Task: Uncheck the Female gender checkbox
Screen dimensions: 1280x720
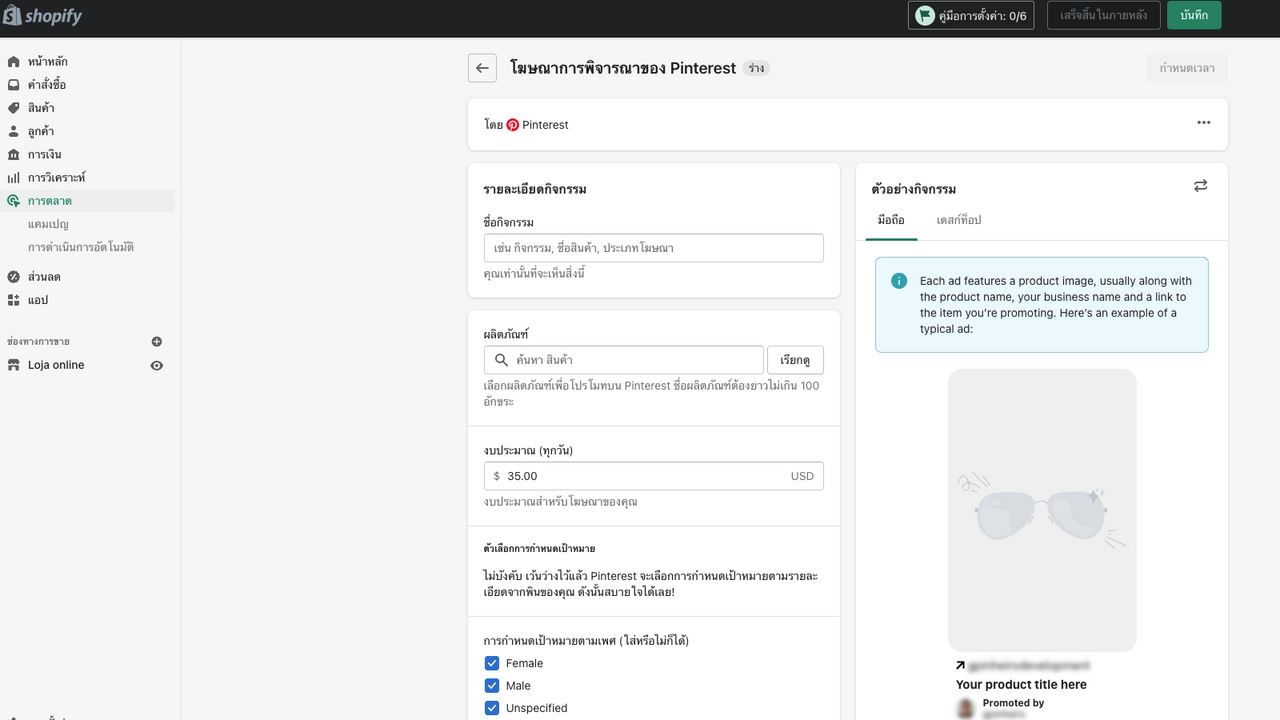Action: (x=492, y=663)
